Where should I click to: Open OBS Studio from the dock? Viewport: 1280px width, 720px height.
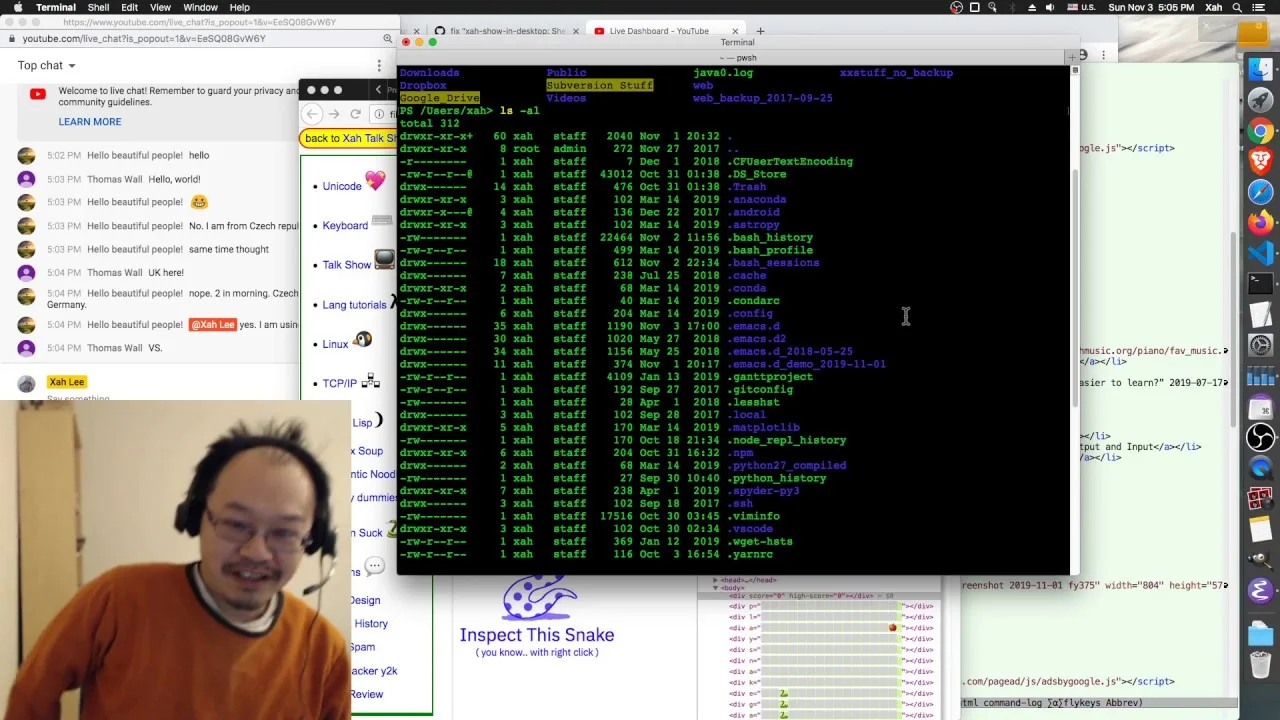[x=1260, y=437]
